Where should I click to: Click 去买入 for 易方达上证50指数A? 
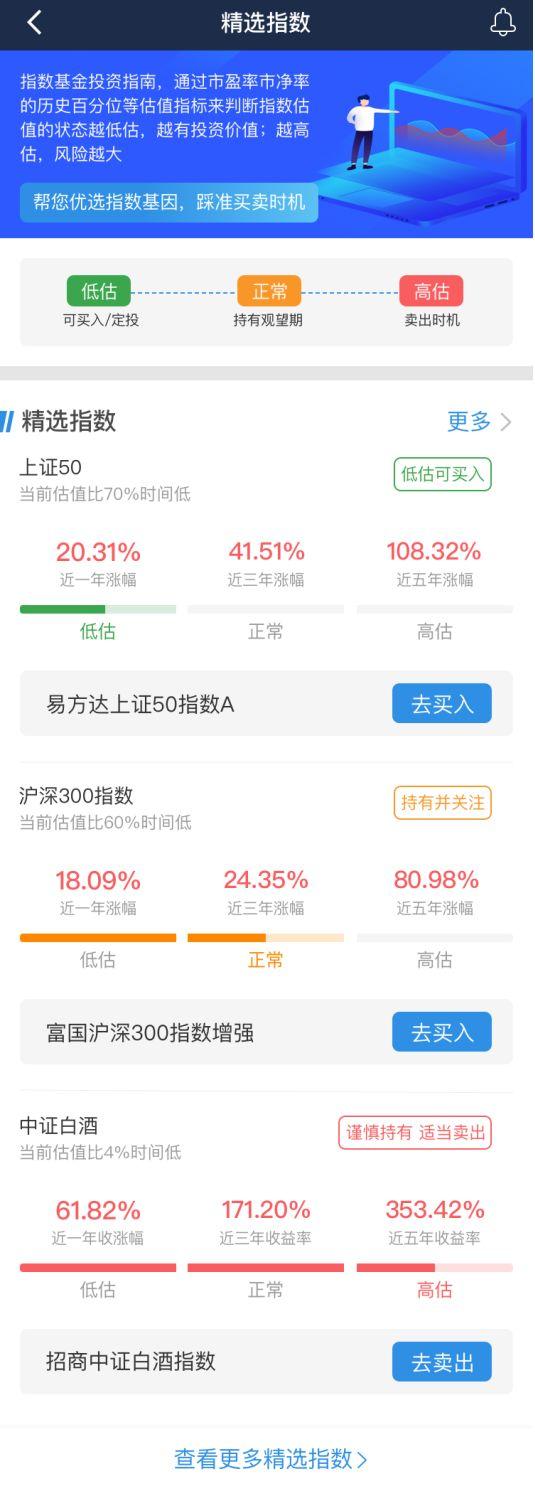click(442, 703)
